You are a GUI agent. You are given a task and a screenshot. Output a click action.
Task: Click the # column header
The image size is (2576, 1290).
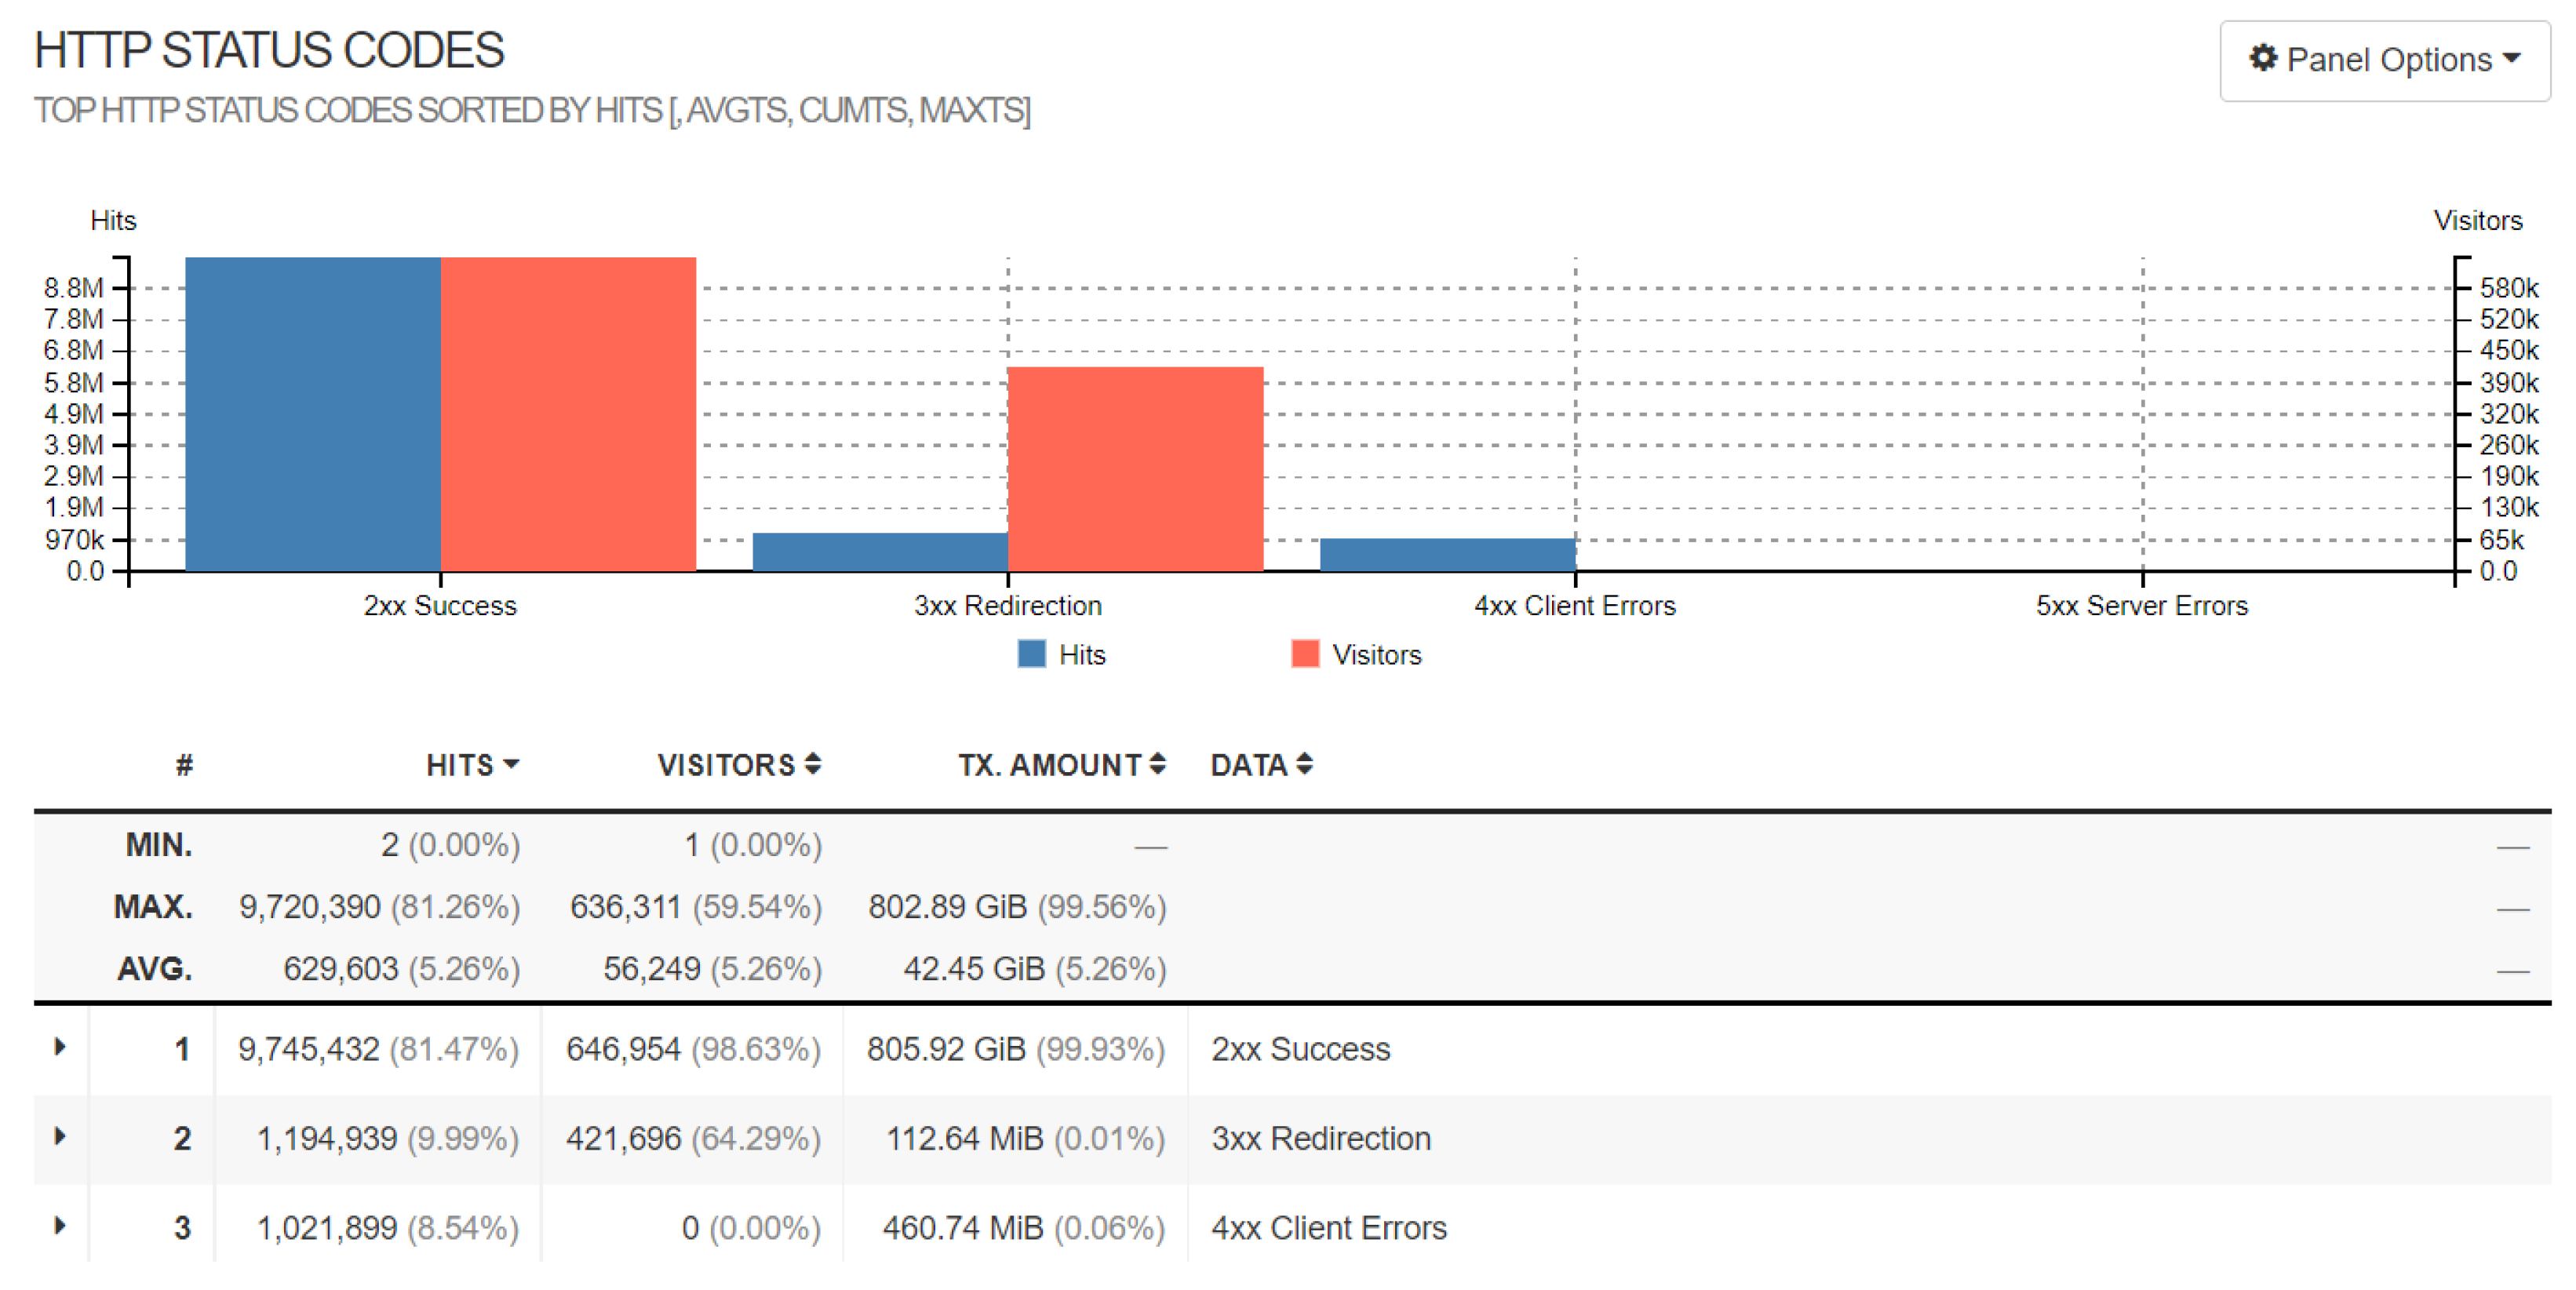(184, 765)
